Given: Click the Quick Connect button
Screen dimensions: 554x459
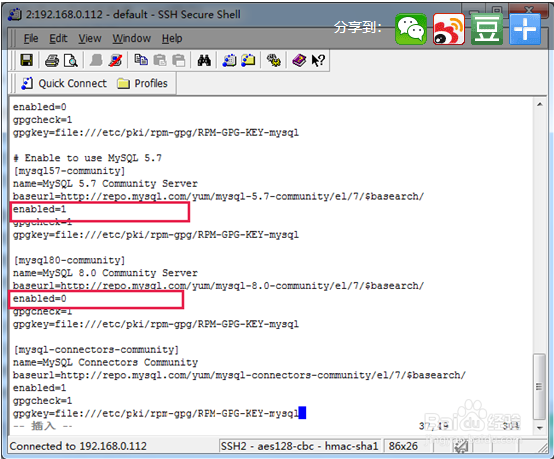Looking at the screenshot, I should click(64, 83).
